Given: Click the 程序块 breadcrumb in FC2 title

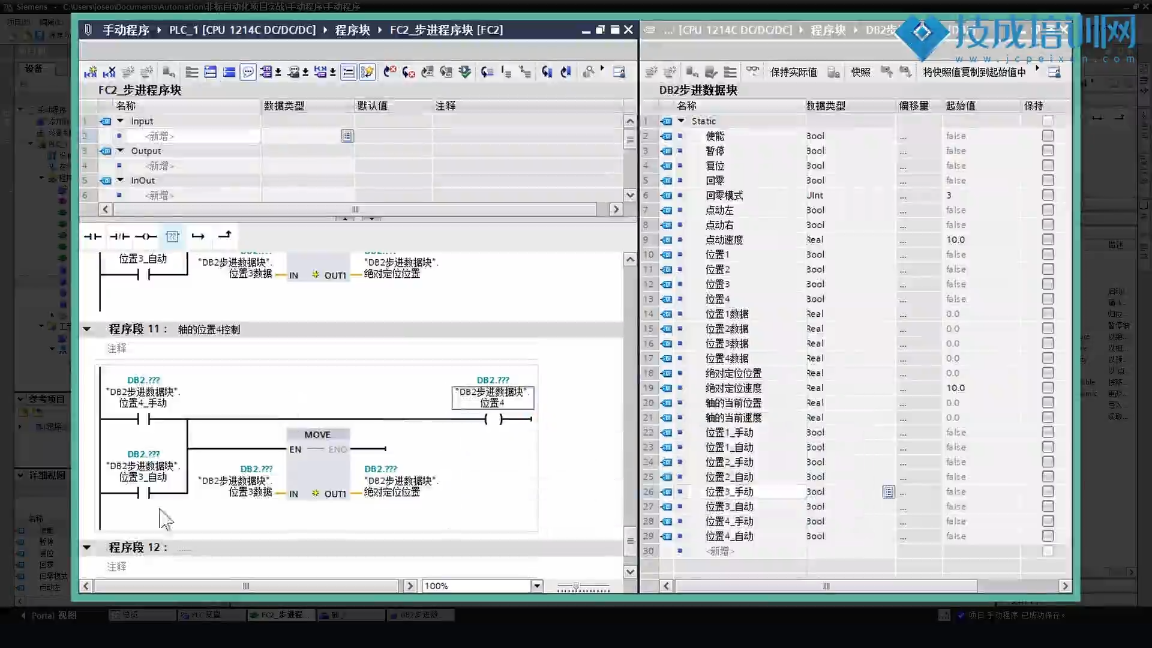Looking at the screenshot, I should (x=353, y=30).
